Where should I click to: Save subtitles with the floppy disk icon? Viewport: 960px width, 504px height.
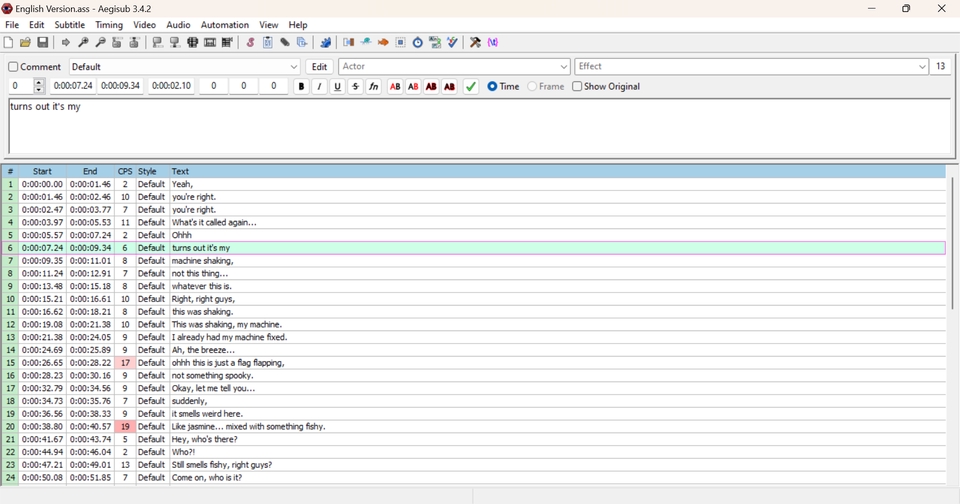pos(43,43)
